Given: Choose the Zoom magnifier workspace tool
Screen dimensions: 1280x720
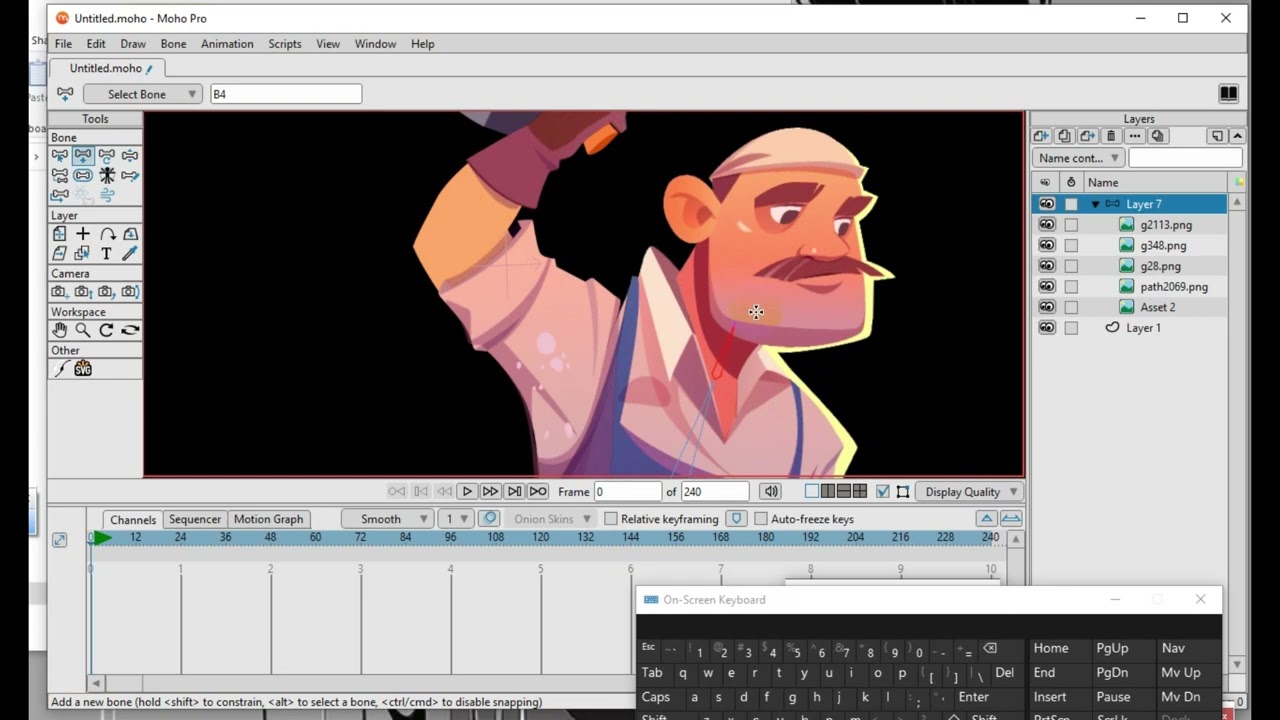Looking at the screenshot, I should (x=83, y=330).
